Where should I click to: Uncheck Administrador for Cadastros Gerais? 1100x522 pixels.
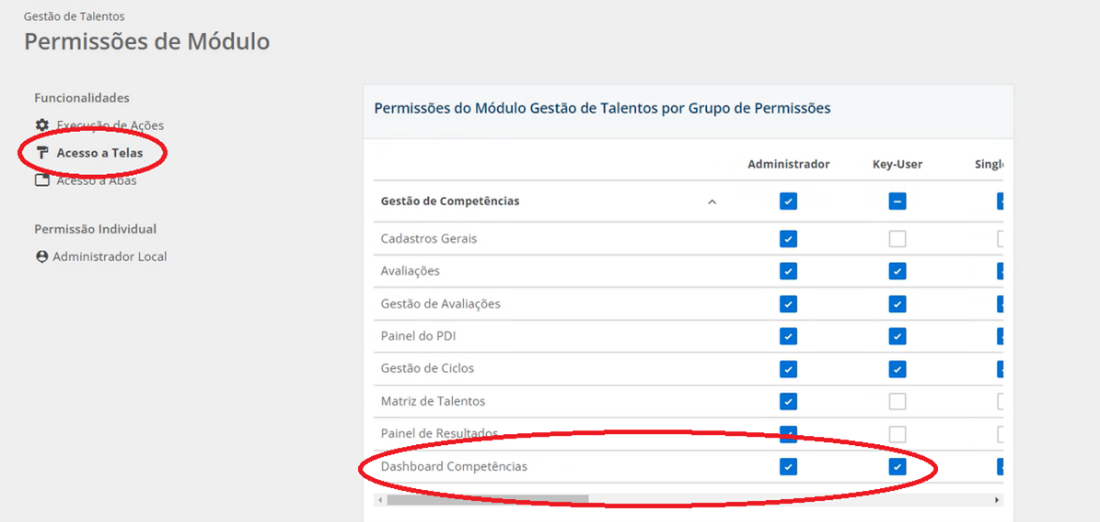788,239
